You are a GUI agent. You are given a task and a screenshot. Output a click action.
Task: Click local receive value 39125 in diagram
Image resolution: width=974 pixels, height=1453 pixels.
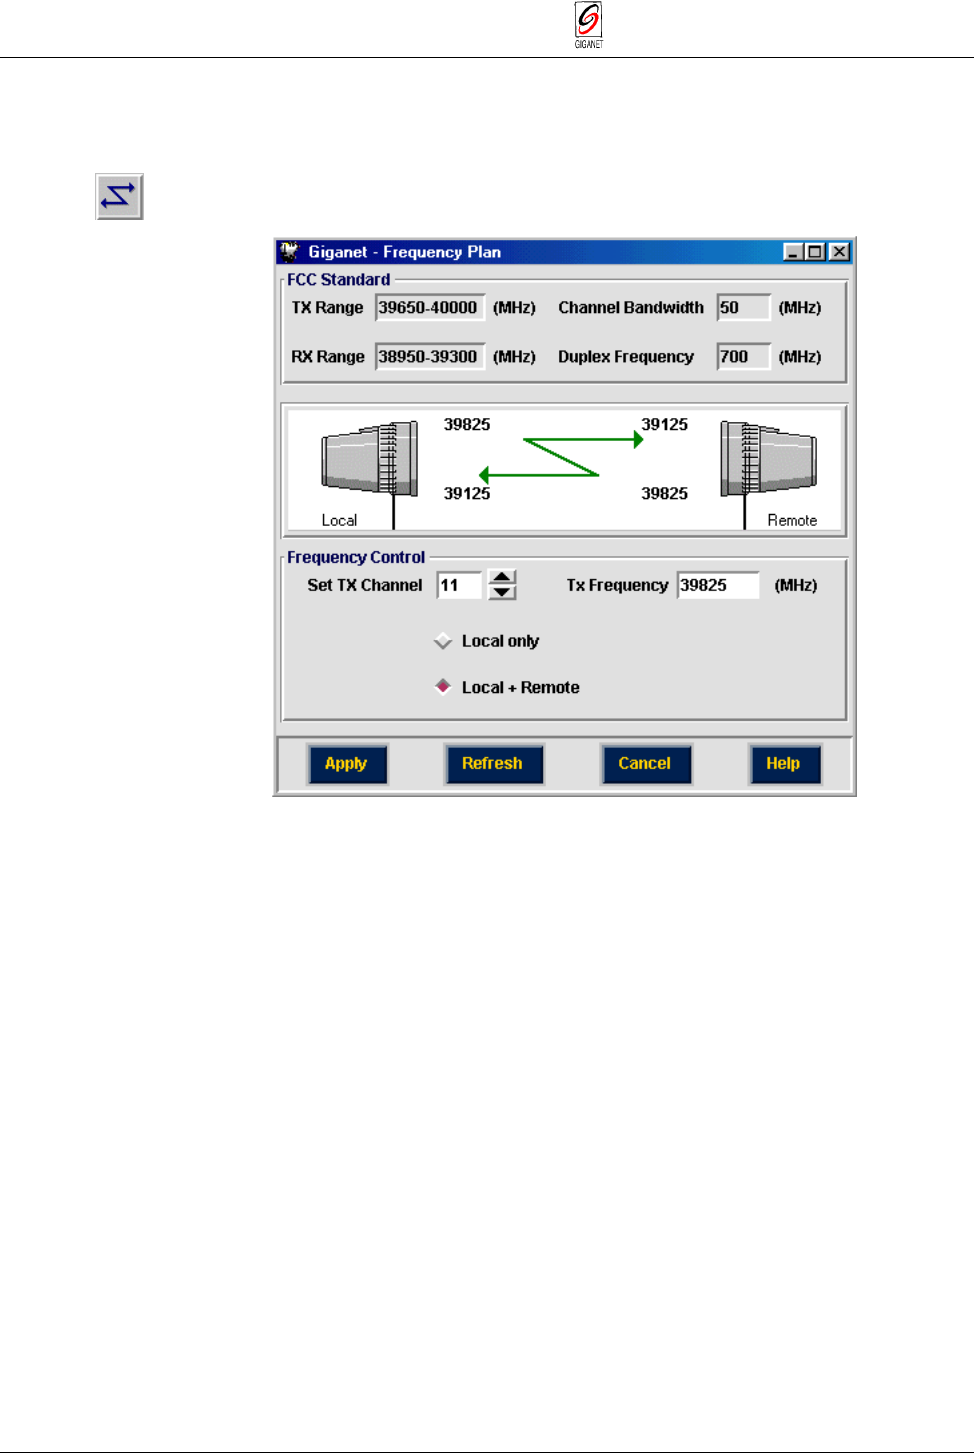[467, 494]
